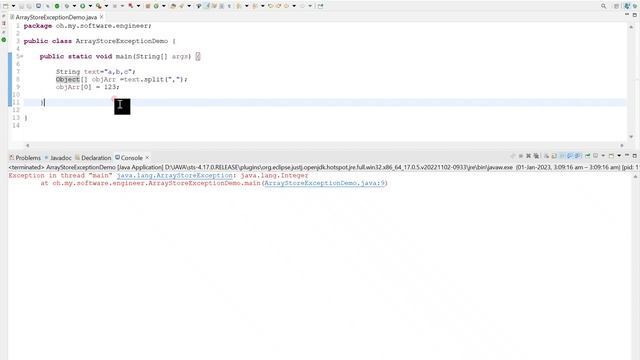The width and height of the screenshot is (640, 360).
Task: Expand the New Java Class dropdown arrow
Action: pos(164,6)
